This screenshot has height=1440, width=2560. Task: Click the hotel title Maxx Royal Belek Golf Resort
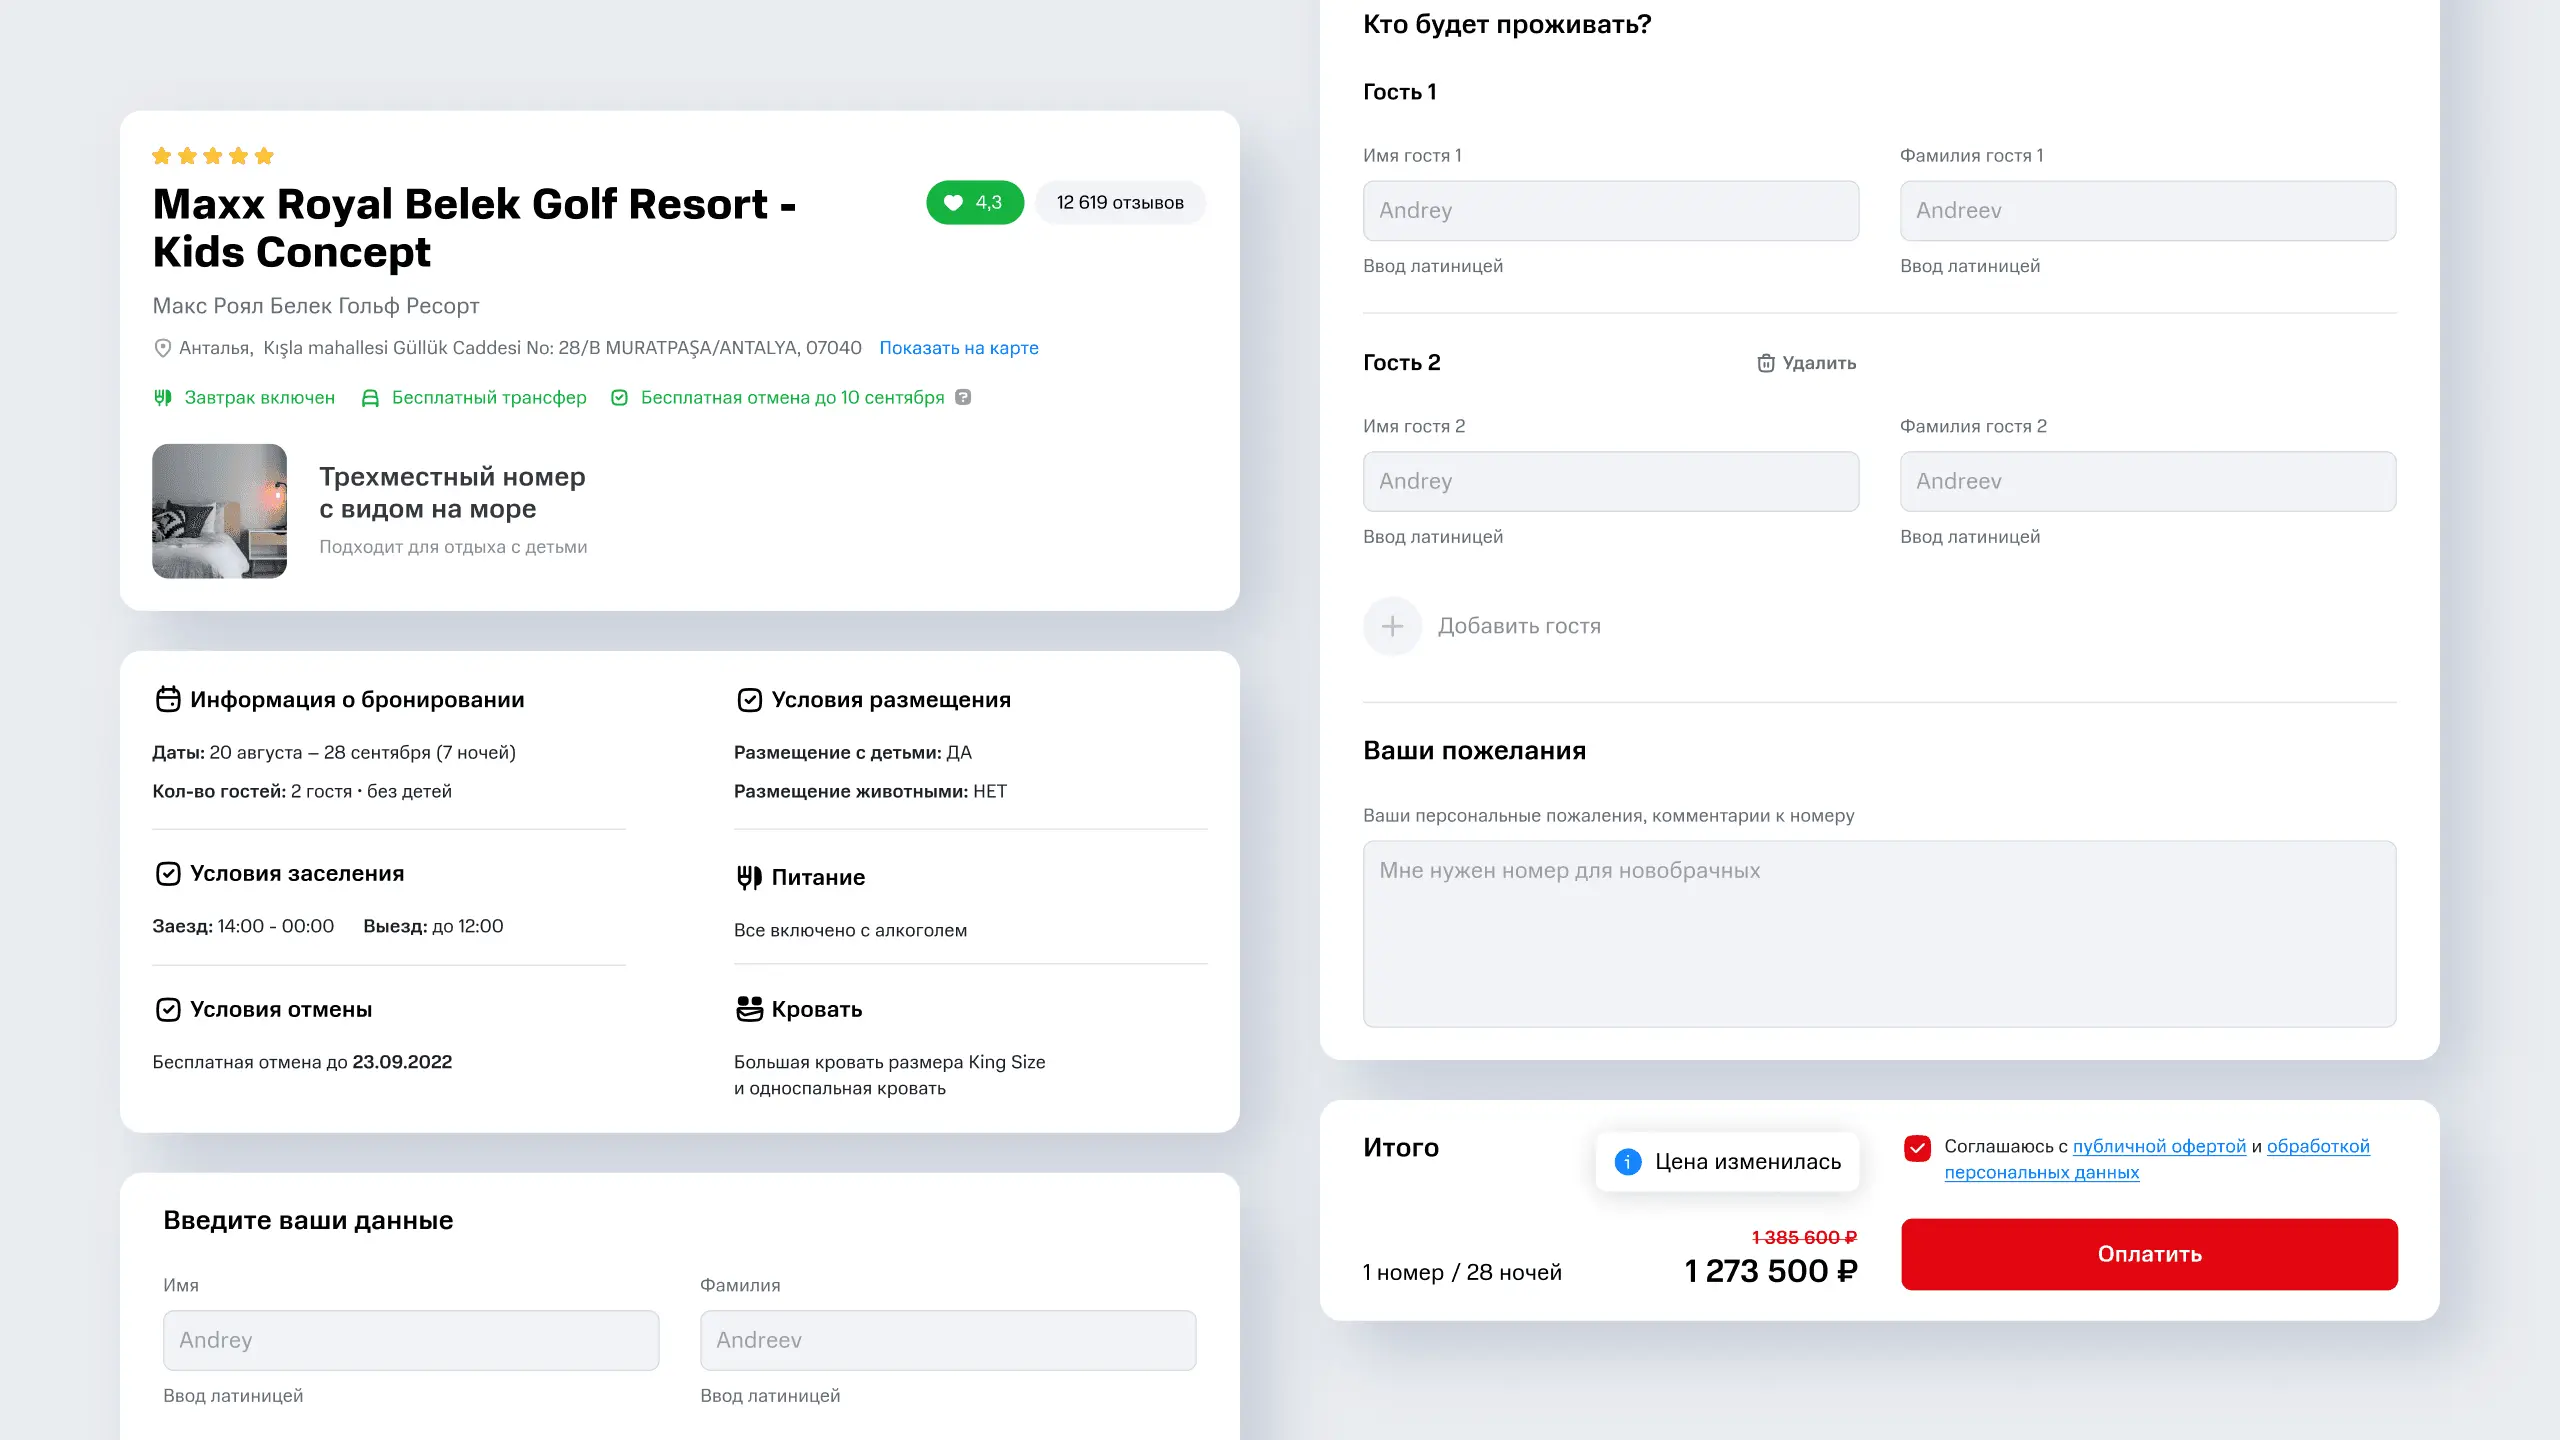click(x=474, y=228)
